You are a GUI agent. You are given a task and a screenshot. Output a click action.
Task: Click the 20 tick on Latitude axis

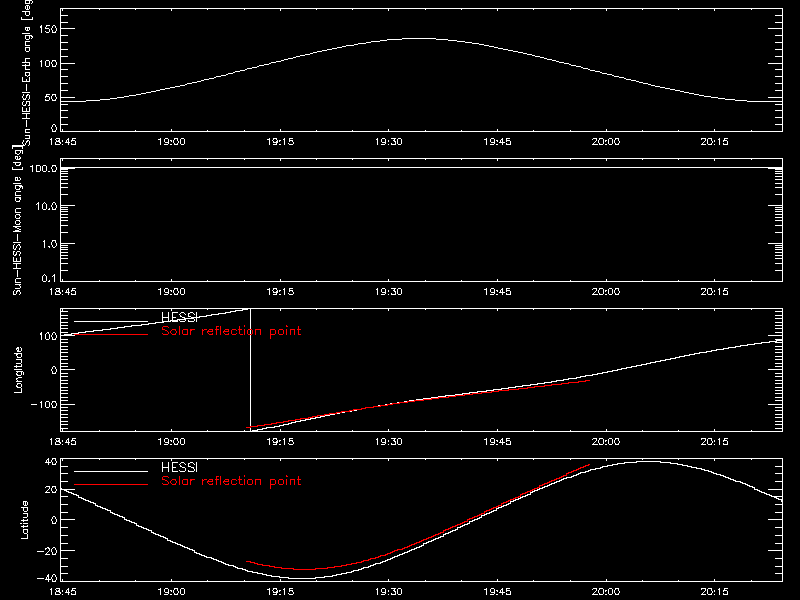point(51,490)
